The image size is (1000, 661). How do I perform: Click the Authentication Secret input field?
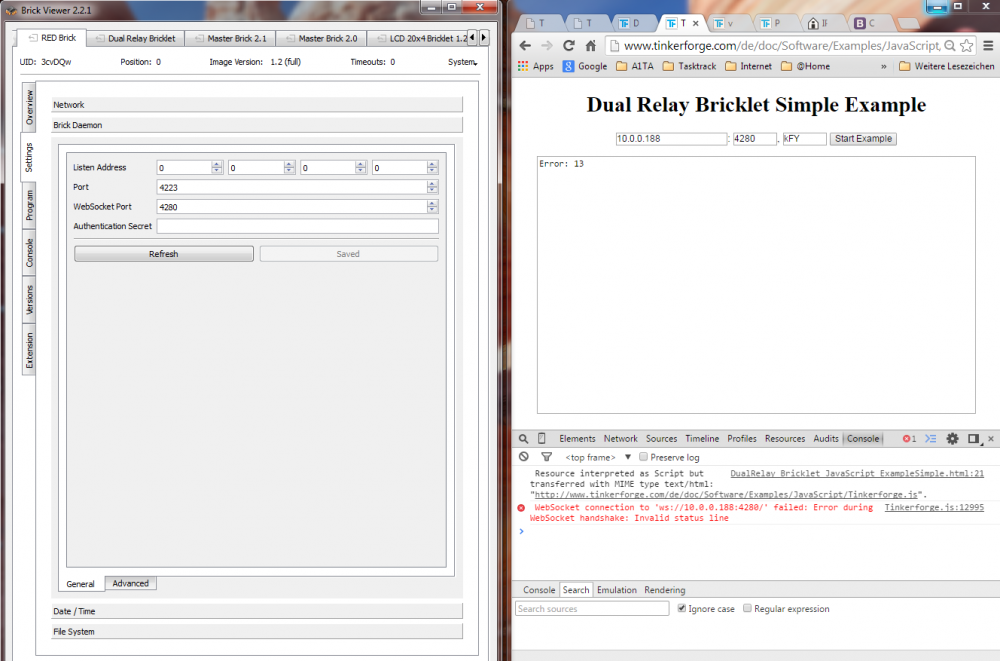click(x=297, y=227)
